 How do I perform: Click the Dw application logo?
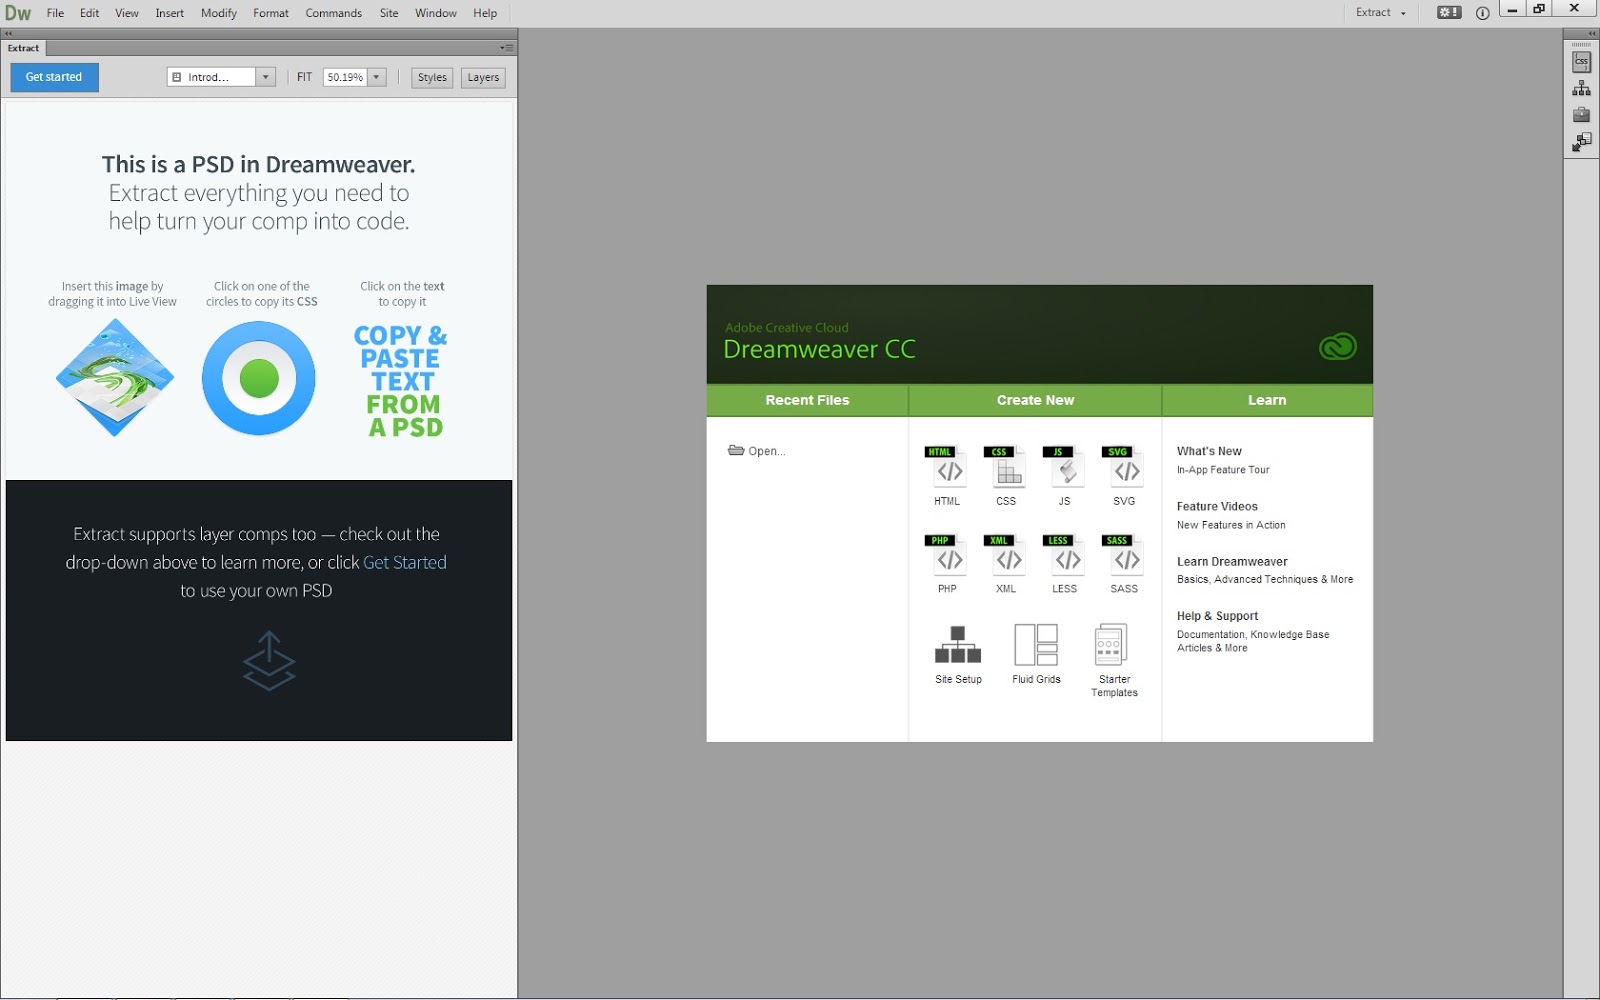tap(18, 13)
